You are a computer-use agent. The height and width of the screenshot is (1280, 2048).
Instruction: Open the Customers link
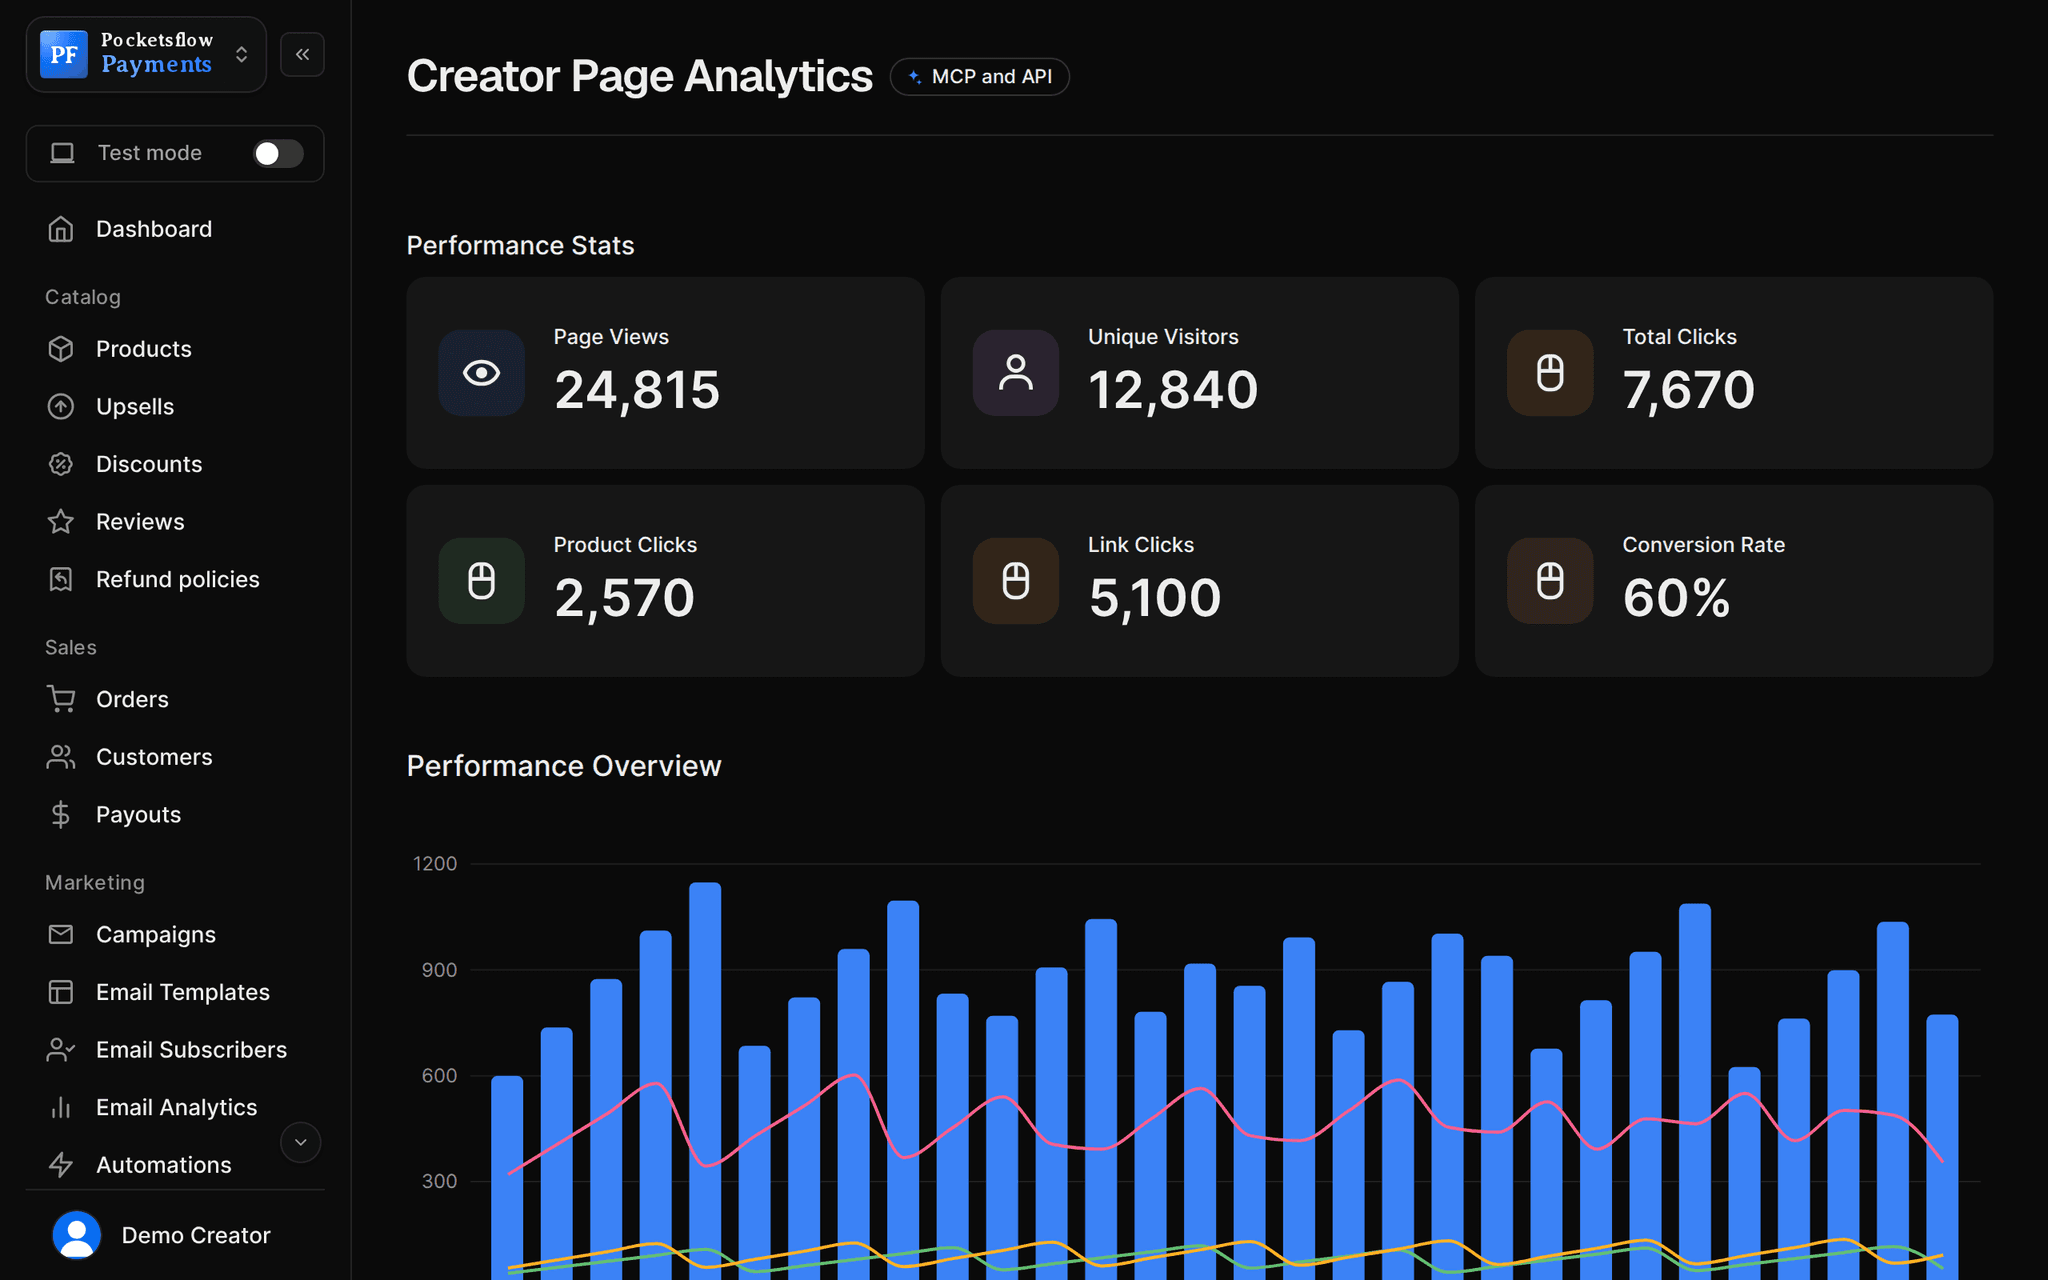[x=175, y=757]
